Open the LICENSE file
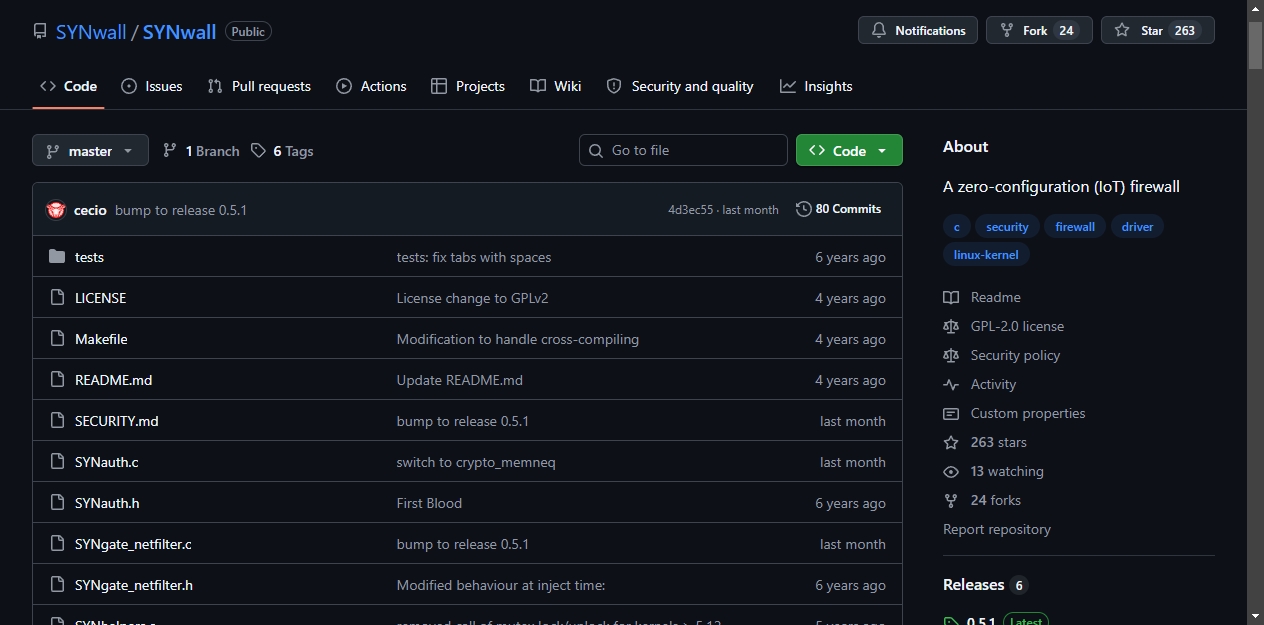This screenshot has width=1264, height=625. click(x=100, y=298)
